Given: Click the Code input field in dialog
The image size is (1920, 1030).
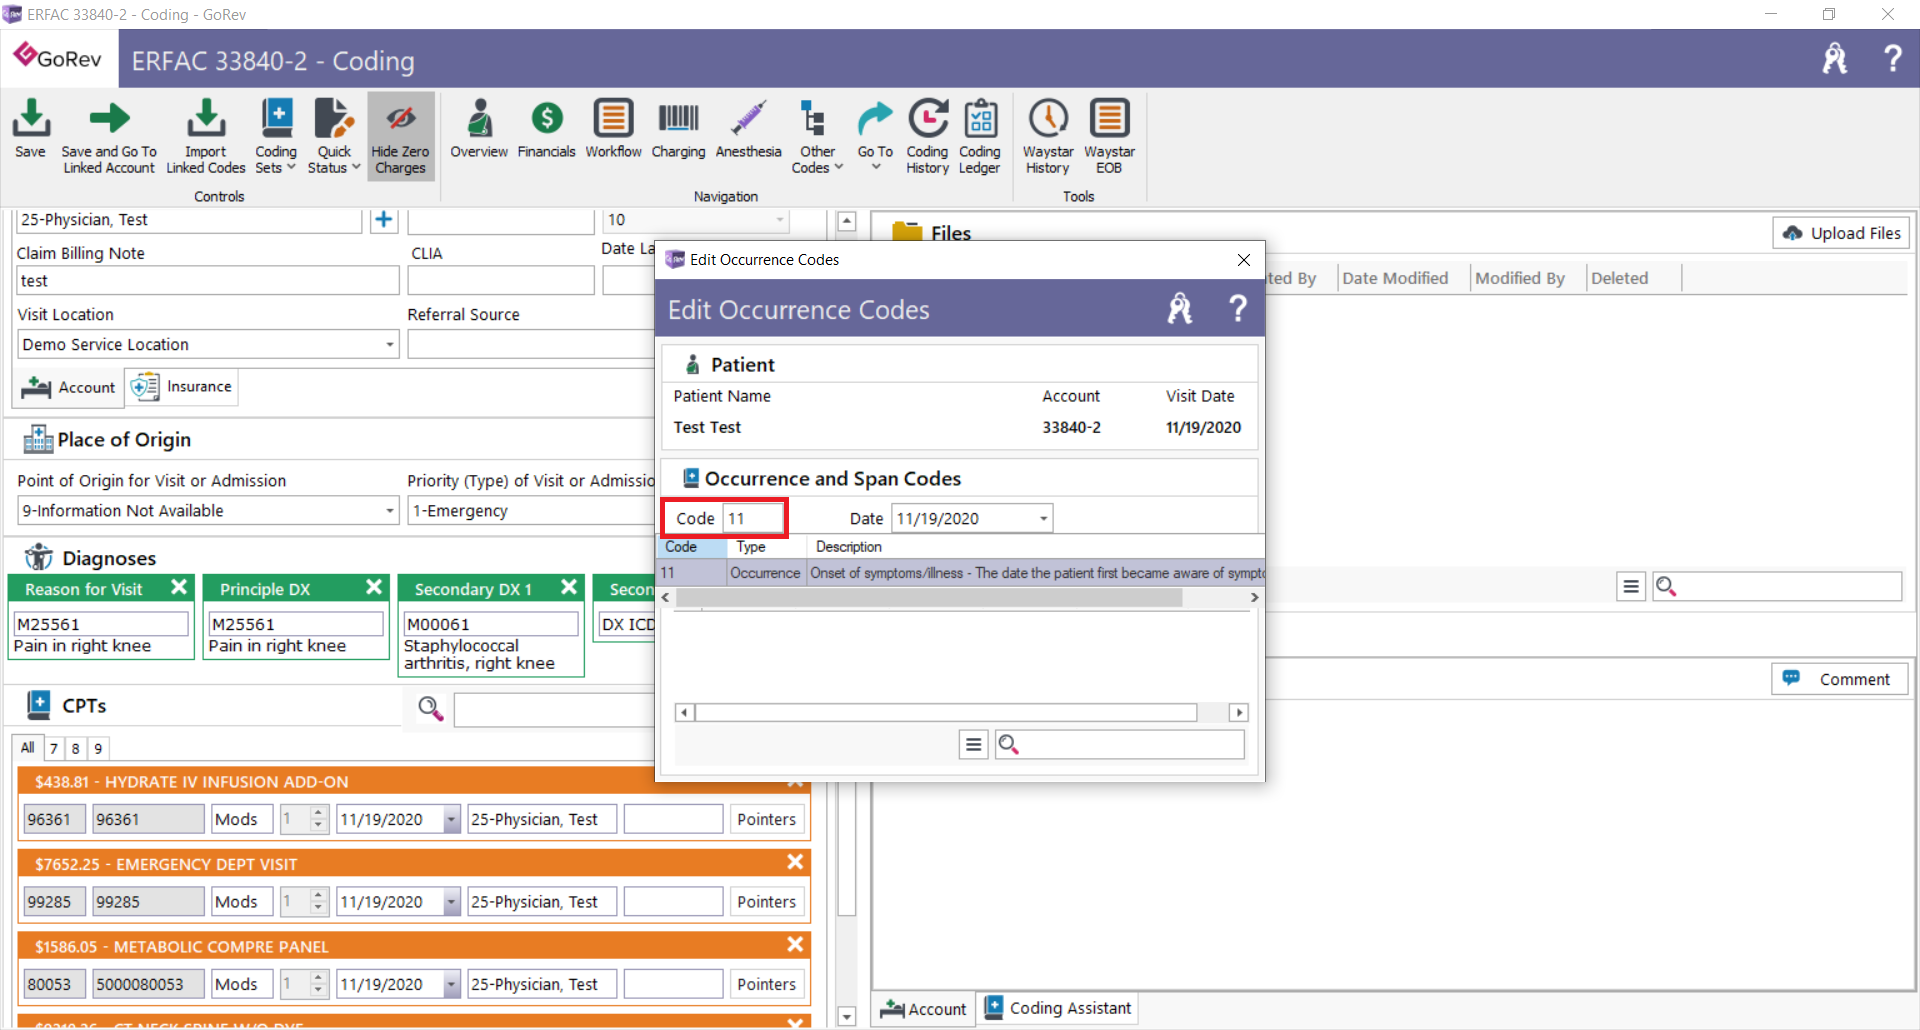Looking at the screenshot, I should click(x=753, y=518).
